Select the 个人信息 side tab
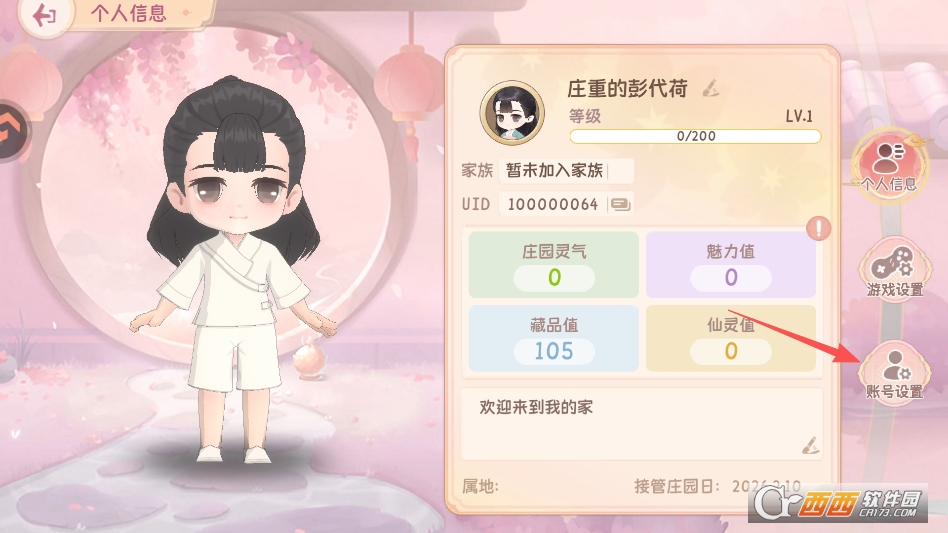The image size is (948, 533). coord(889,164)
